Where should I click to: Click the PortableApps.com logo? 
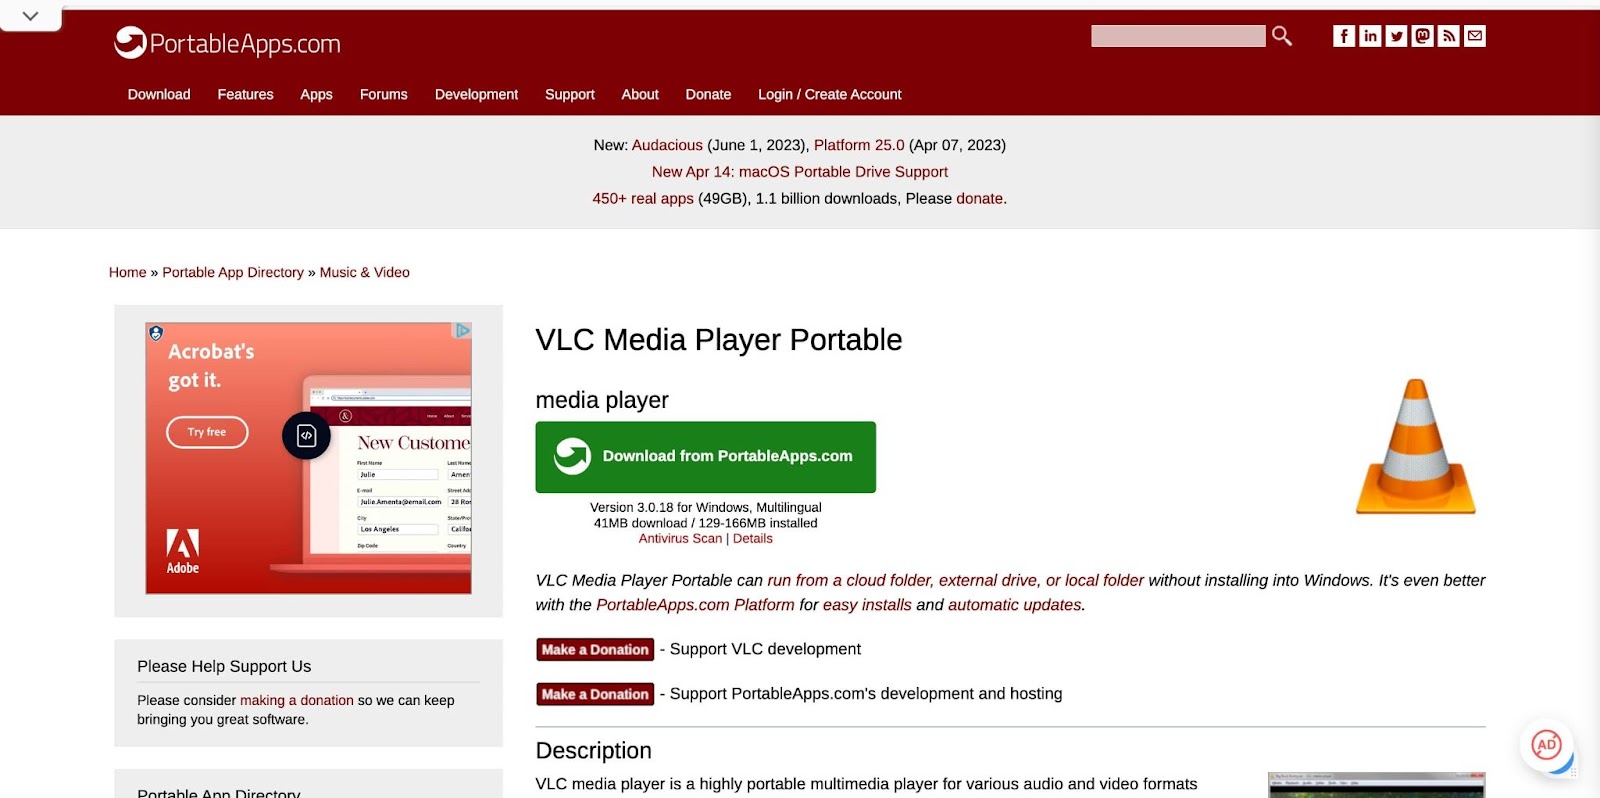click(227, 43)
